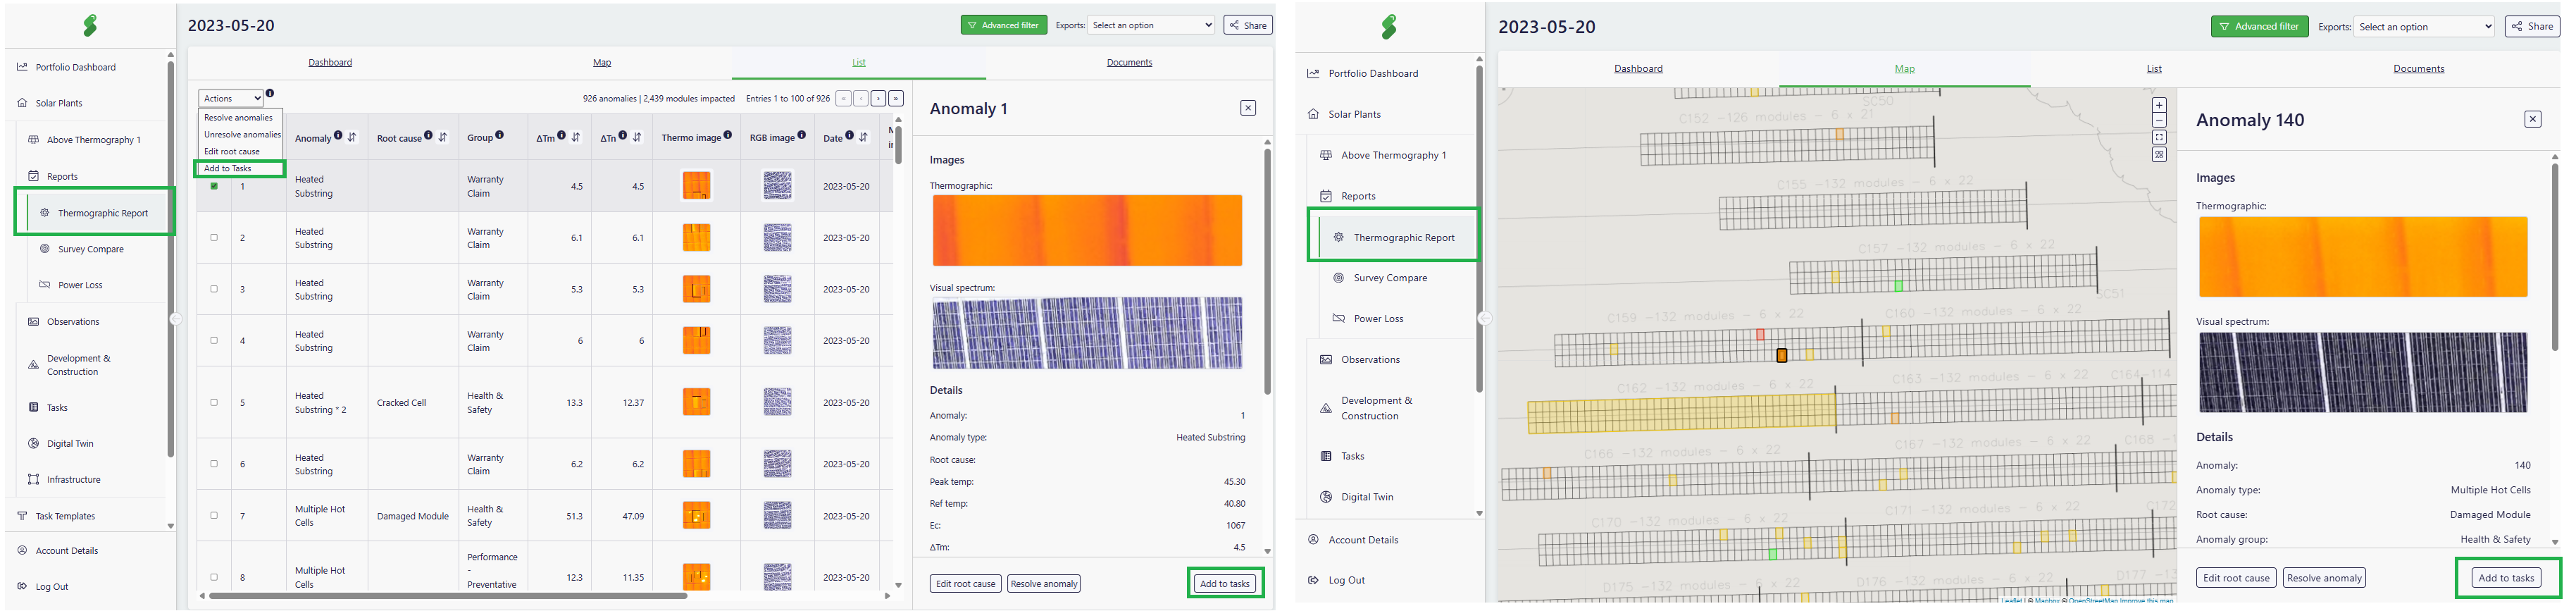Click Edit root cause in Anomaly 1 panel

pyautogui.click(x=965, y=584)
